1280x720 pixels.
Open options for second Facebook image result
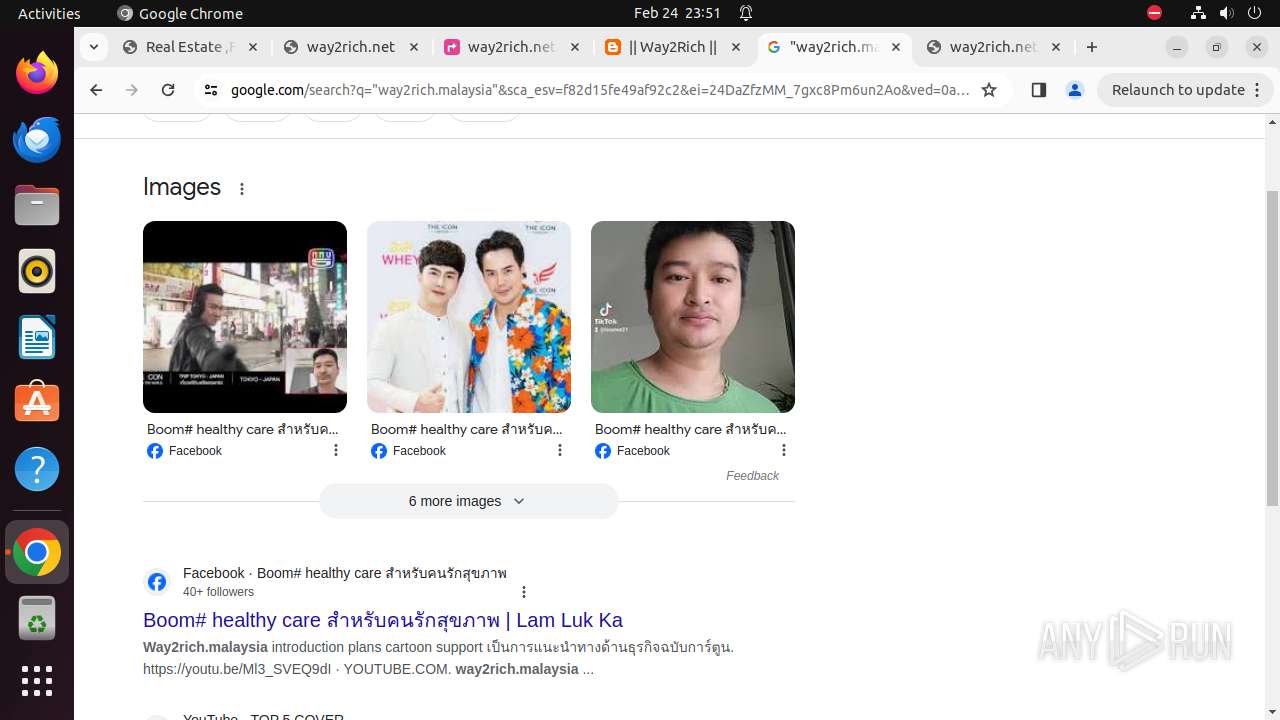[x=560, y=451]
